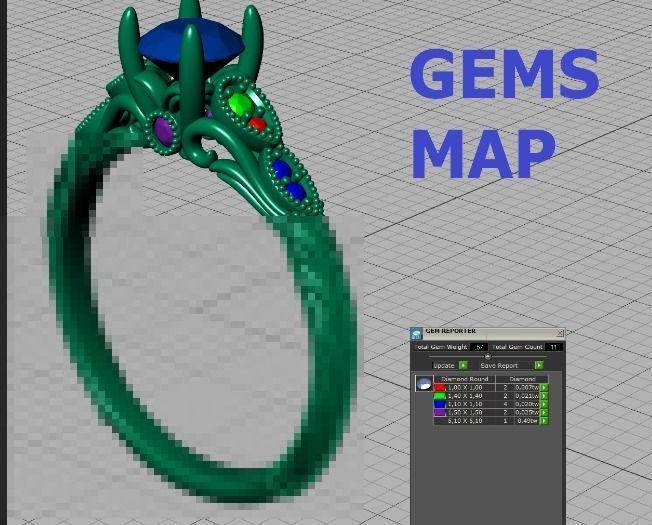Screen dimensions: 652x525
Task: Click the green arrow on the 1,00 X 1,00 row
Action: (544, 387)
